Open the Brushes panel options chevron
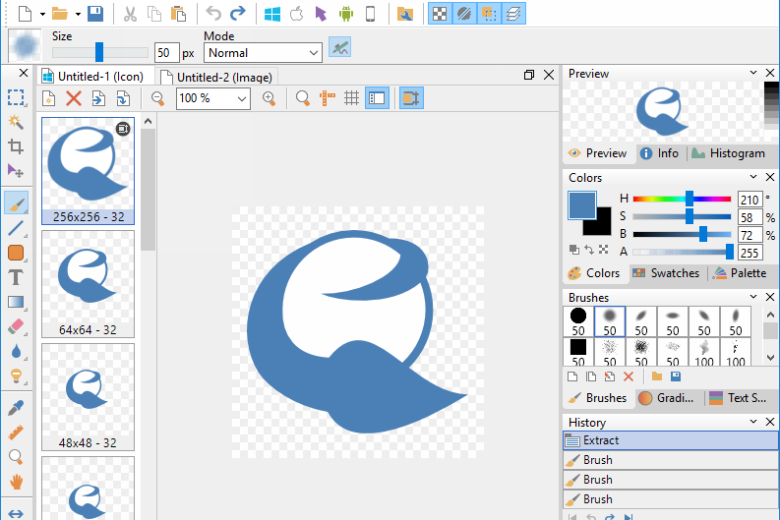780x520 pixels. click(x=754, y=297)
